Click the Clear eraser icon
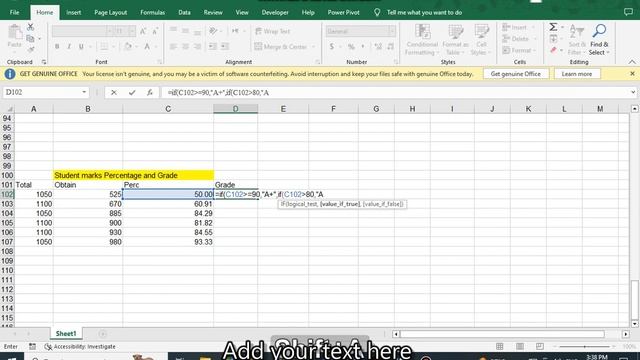The image size is (640, 360). tap(553, 50)
